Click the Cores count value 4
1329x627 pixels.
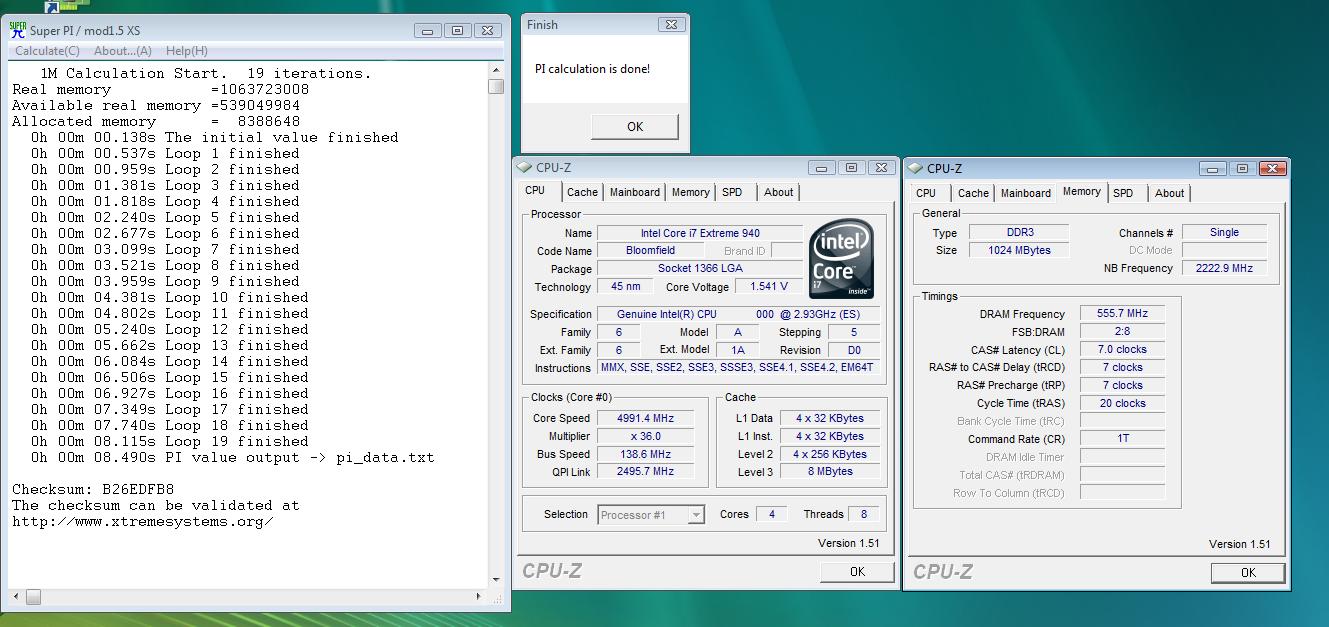771,514
